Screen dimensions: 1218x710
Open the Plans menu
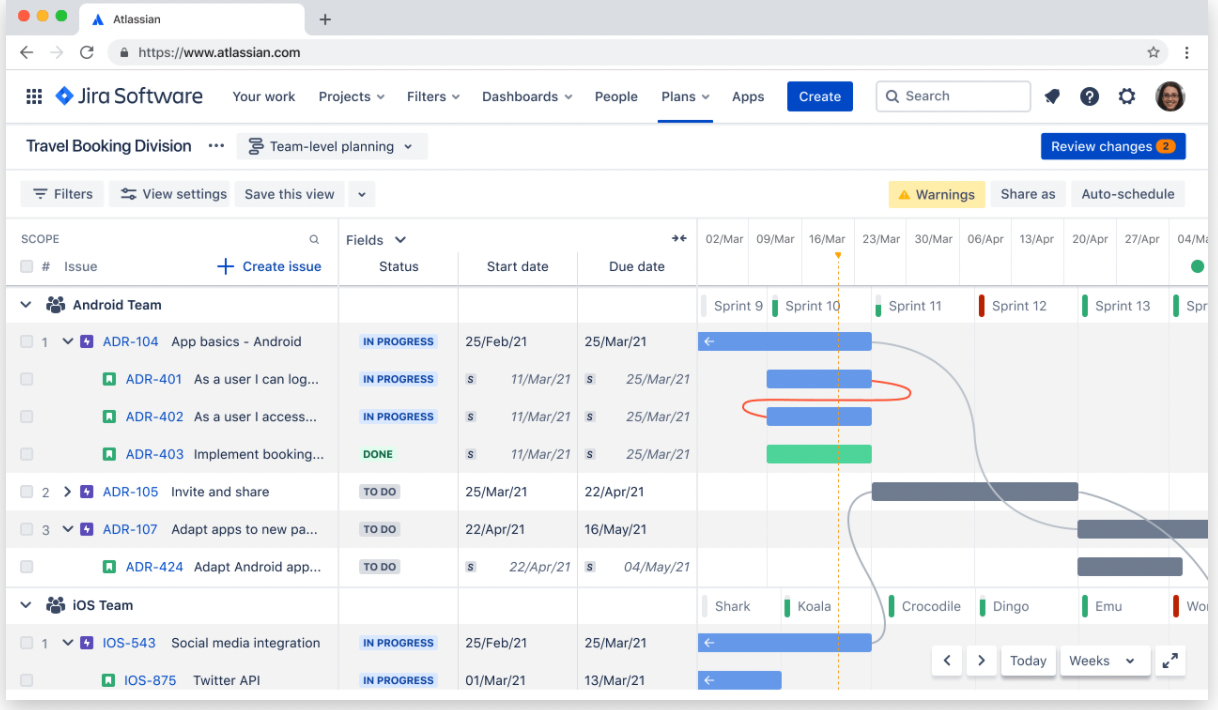tap(685, 96)
